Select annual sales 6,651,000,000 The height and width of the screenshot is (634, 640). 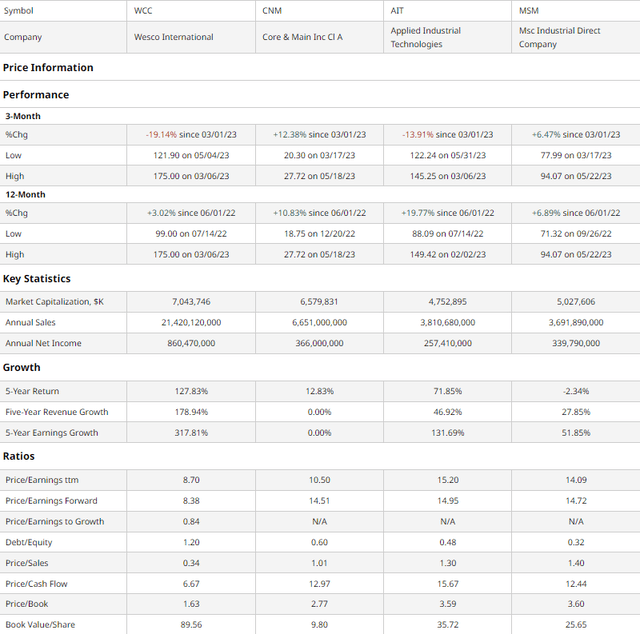pyautogui.click(x=320, y=323)
